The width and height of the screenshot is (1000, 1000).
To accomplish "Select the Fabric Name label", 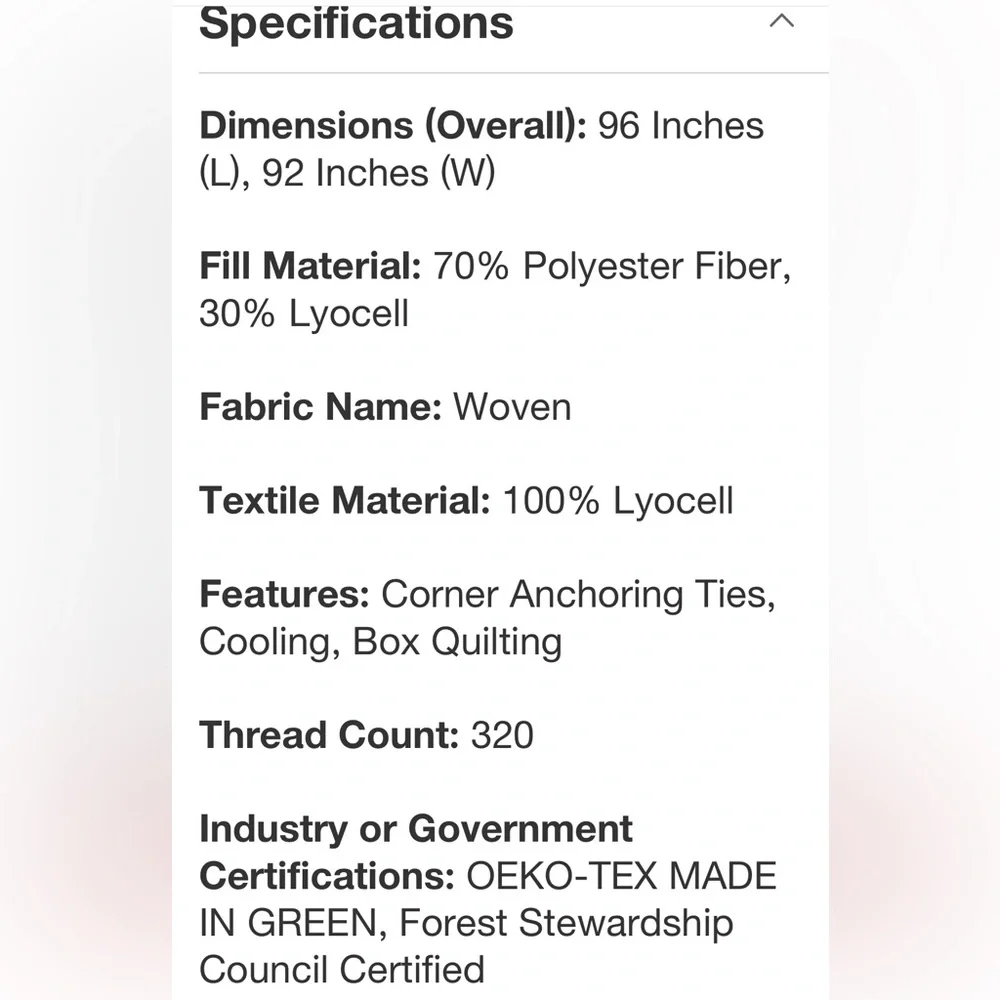I will [321, 407].
